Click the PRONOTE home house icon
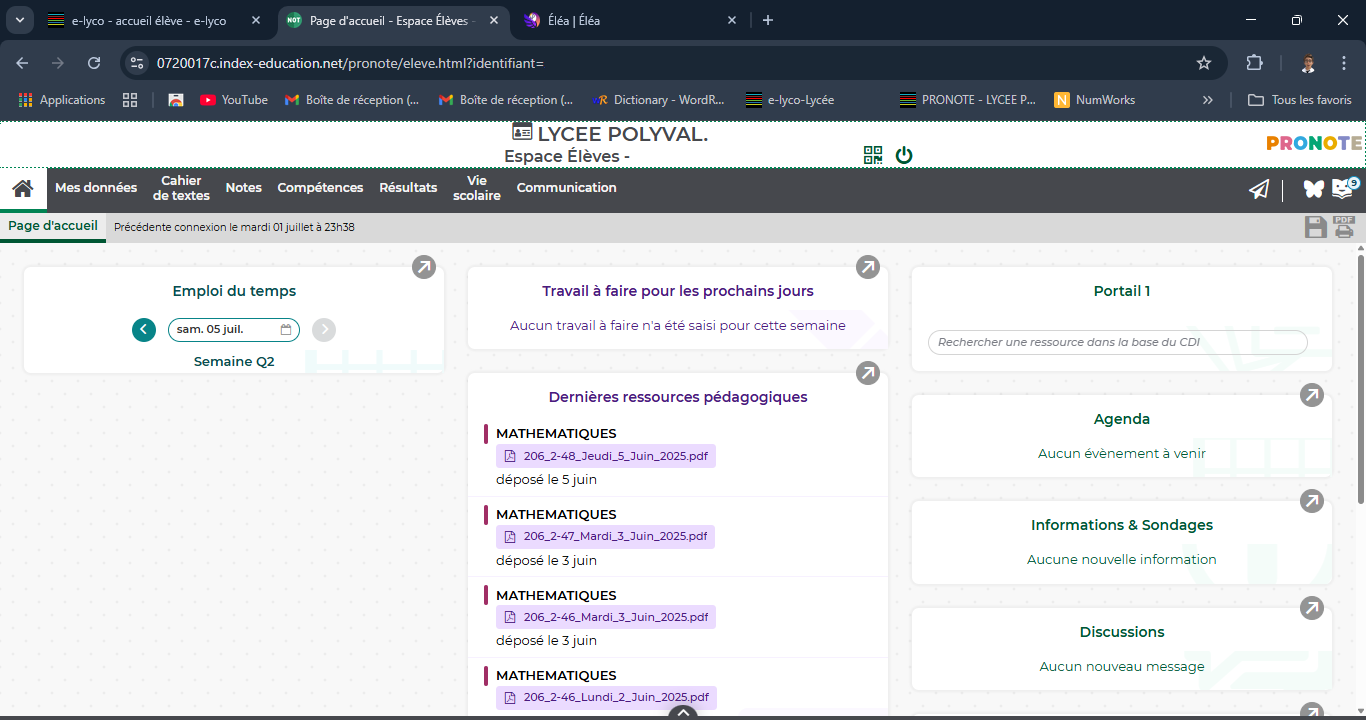 pyautogui.click(x=23, y=189)
